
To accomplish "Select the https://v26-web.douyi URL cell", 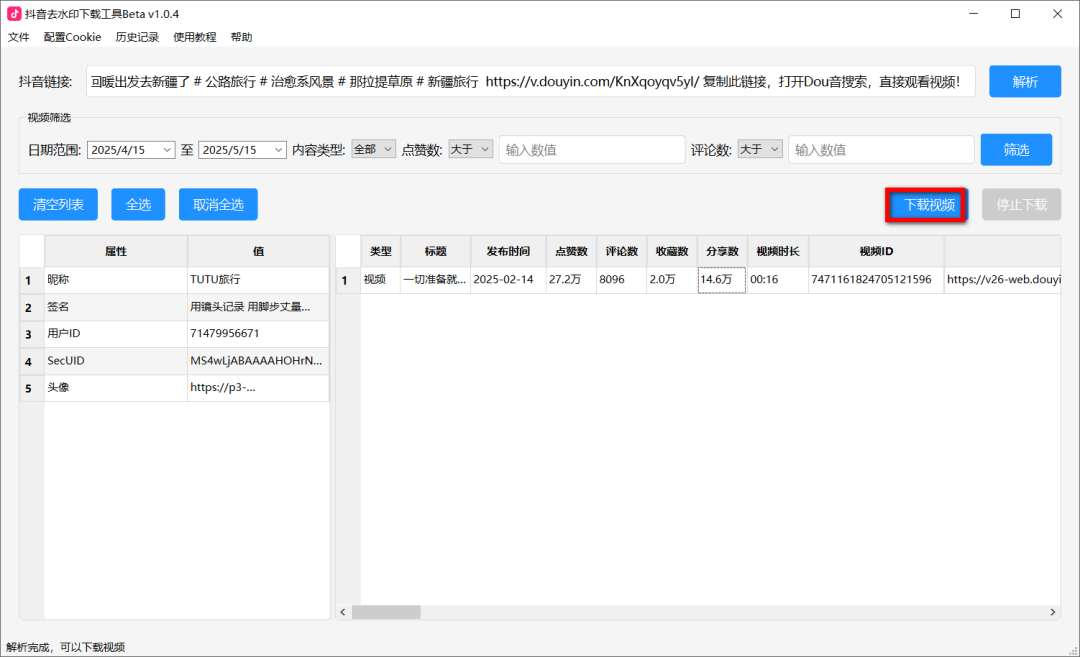I will [1002, 280].
